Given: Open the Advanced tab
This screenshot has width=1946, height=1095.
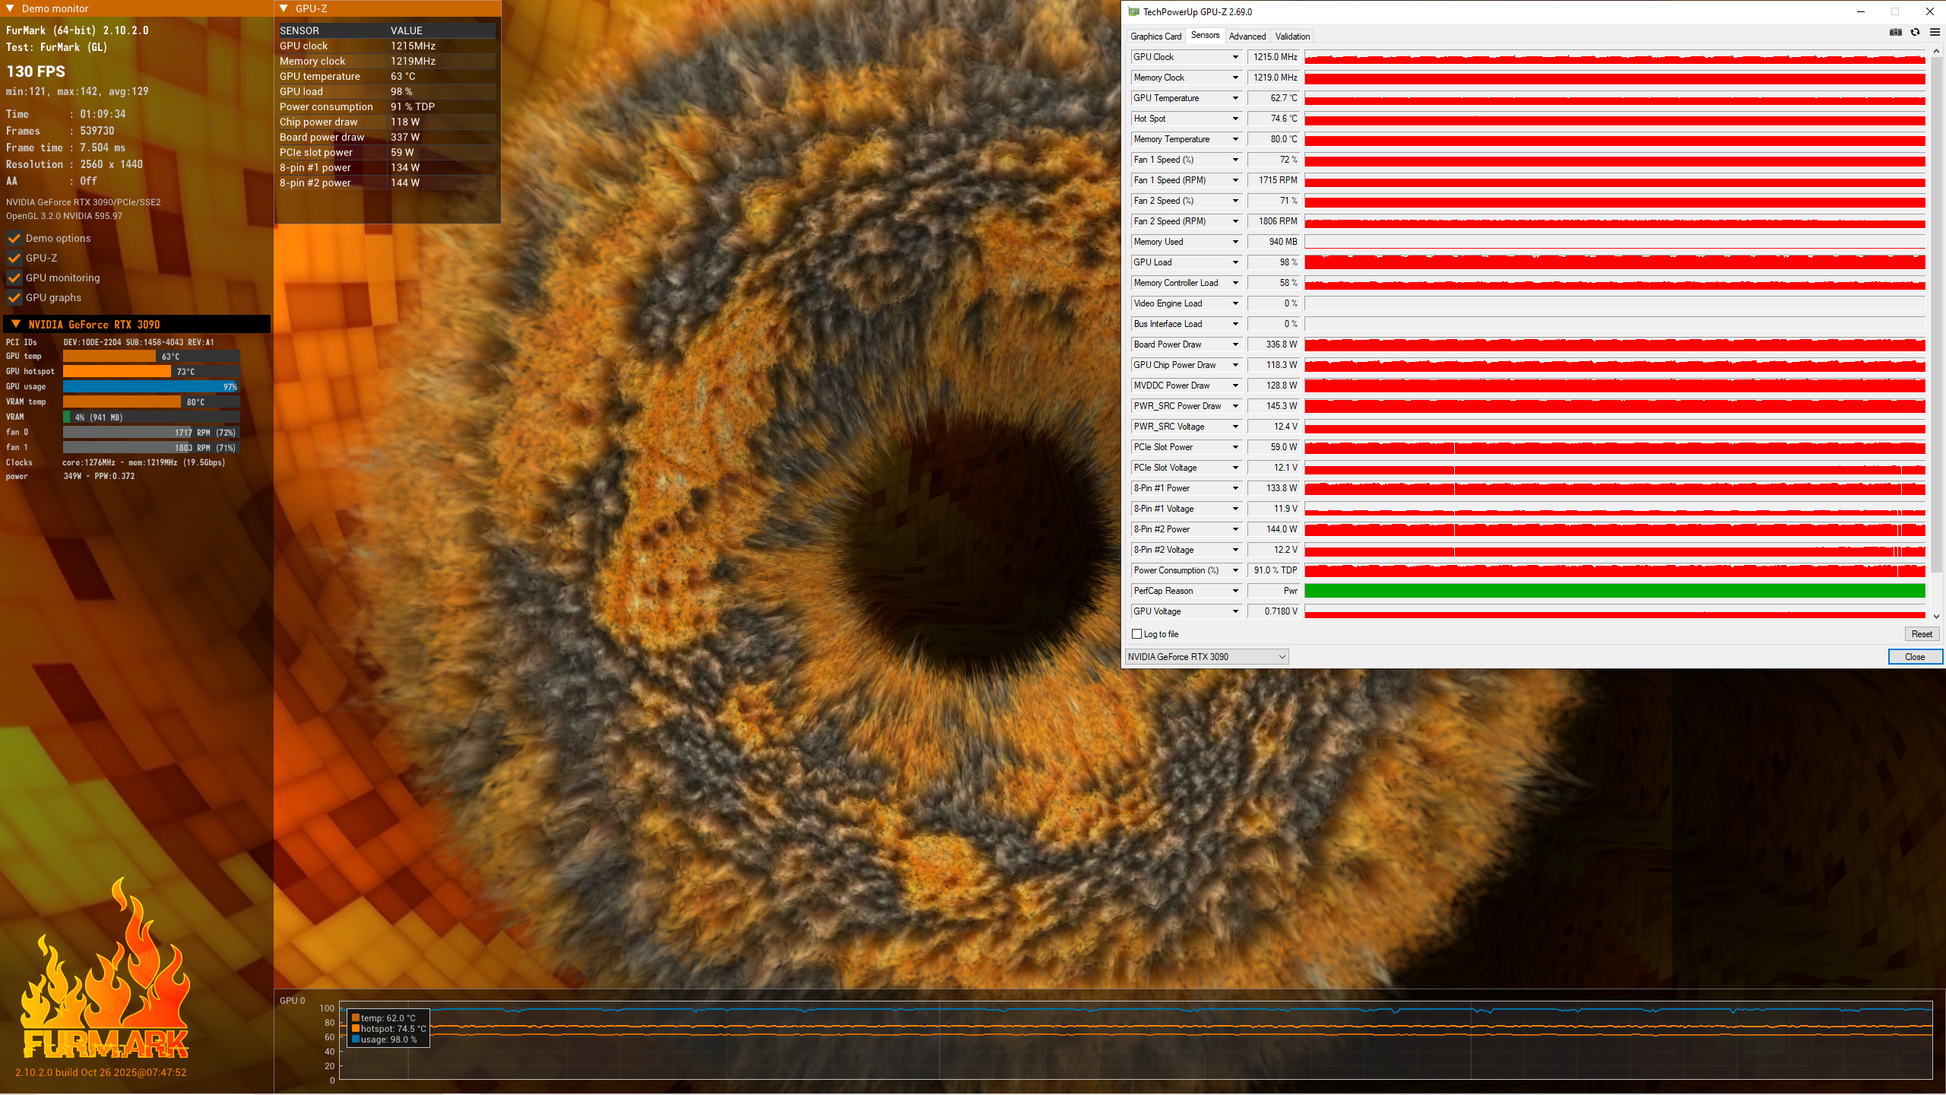Looking at the screenshot, I should [1246, 36].
